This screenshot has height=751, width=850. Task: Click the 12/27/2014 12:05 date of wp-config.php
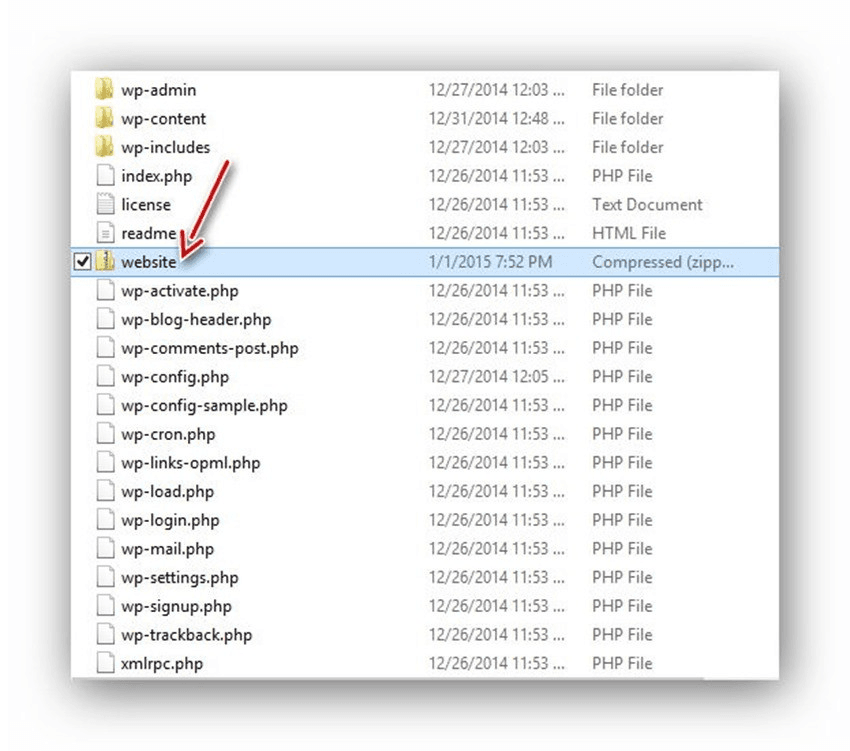tap(497, 377)
